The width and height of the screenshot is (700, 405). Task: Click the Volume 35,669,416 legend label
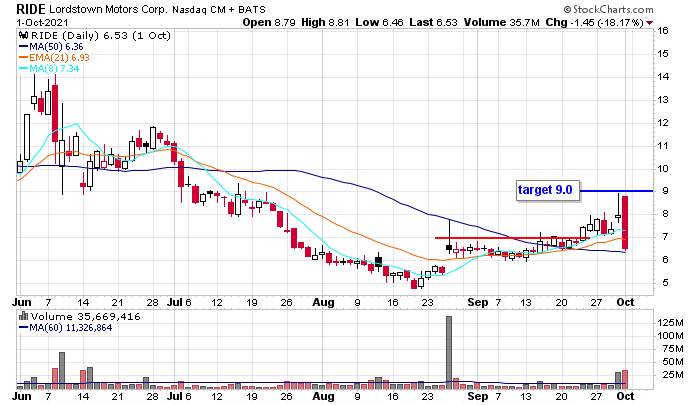85,317
